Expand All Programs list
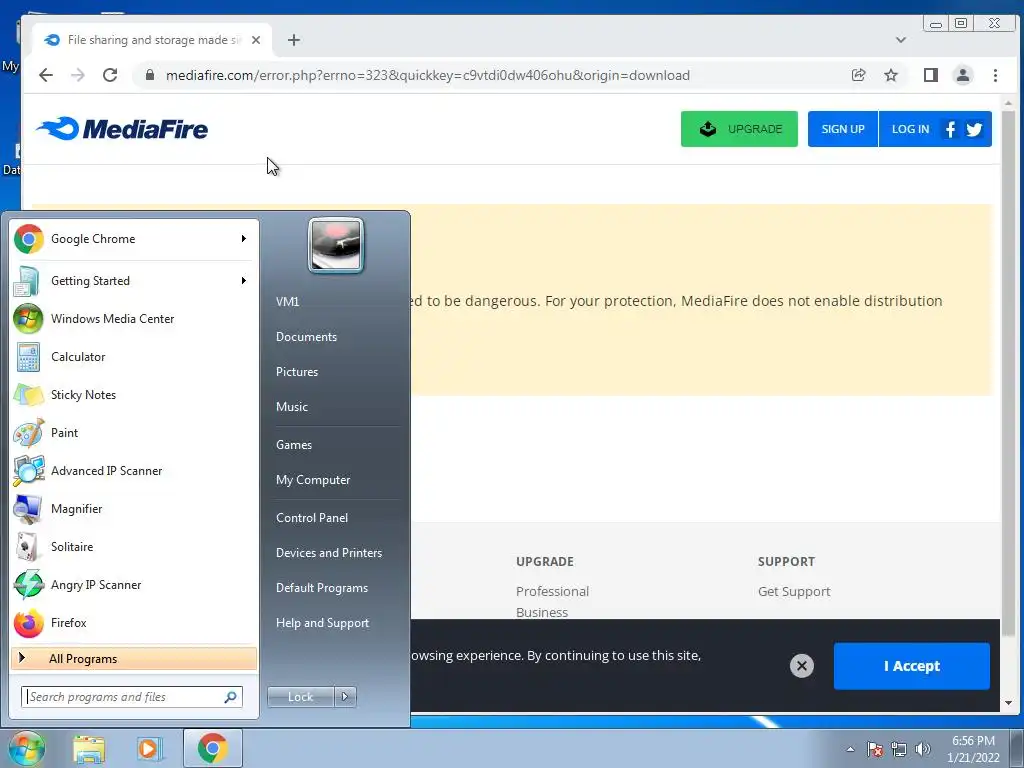This screenshot has height=768, width=1024. point(134,659)
